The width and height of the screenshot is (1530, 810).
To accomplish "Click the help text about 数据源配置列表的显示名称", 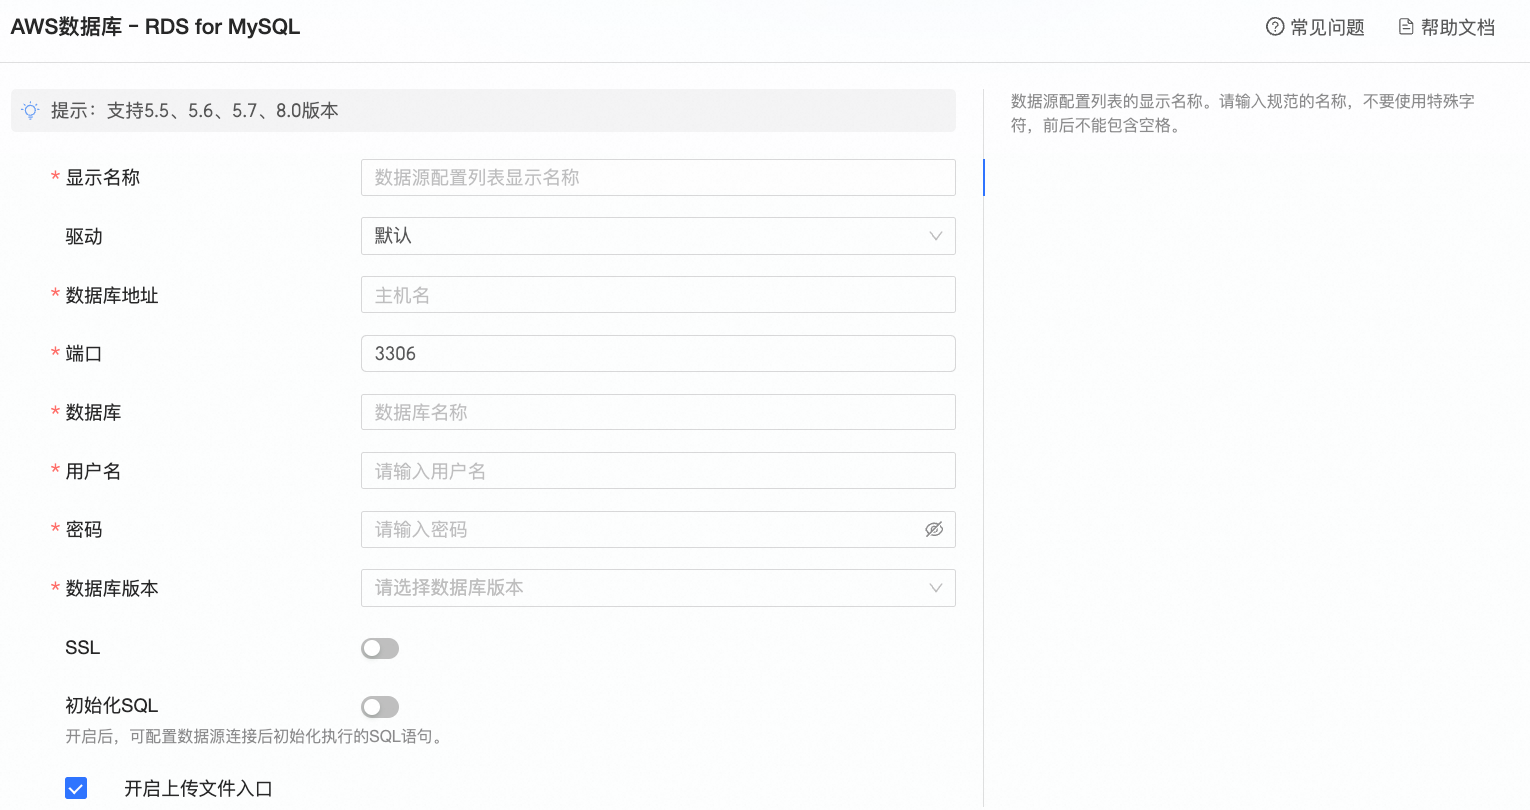I will (x=1243, y=113).
